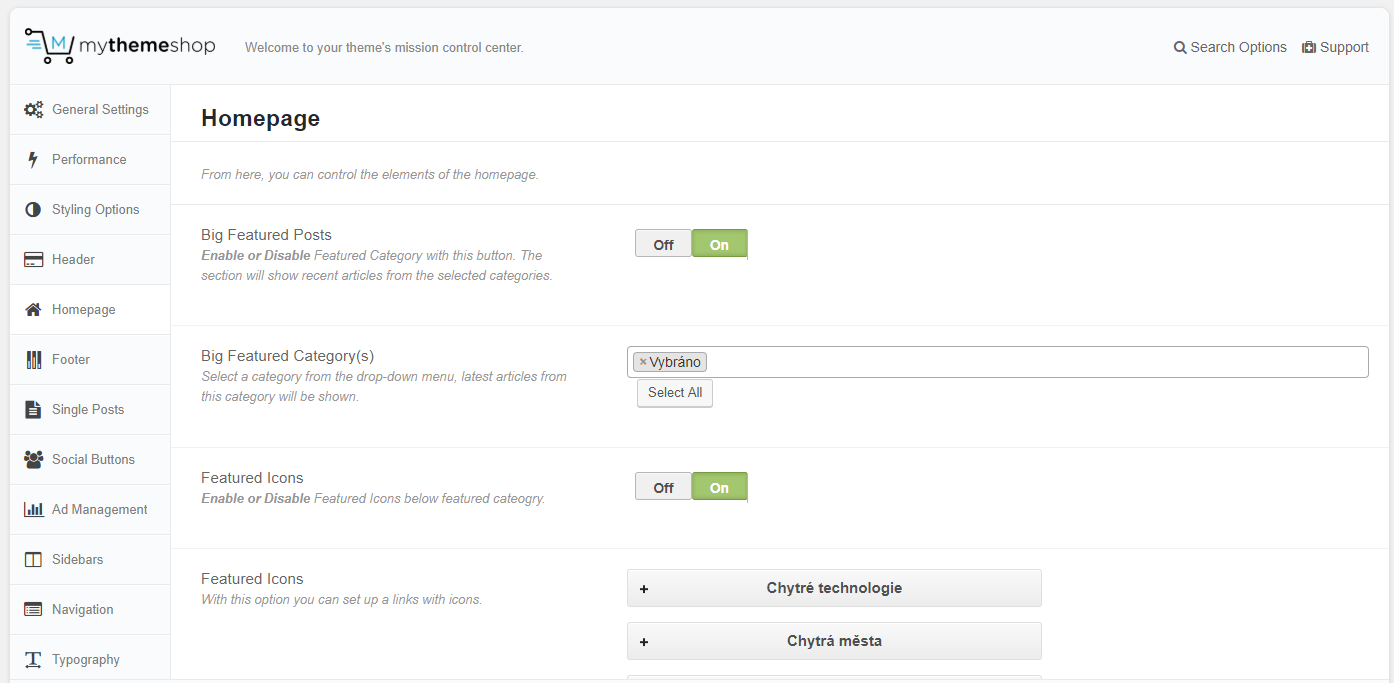Remove the Vybráno category tag
The image size is (1394, 683).
click(643, 362)
